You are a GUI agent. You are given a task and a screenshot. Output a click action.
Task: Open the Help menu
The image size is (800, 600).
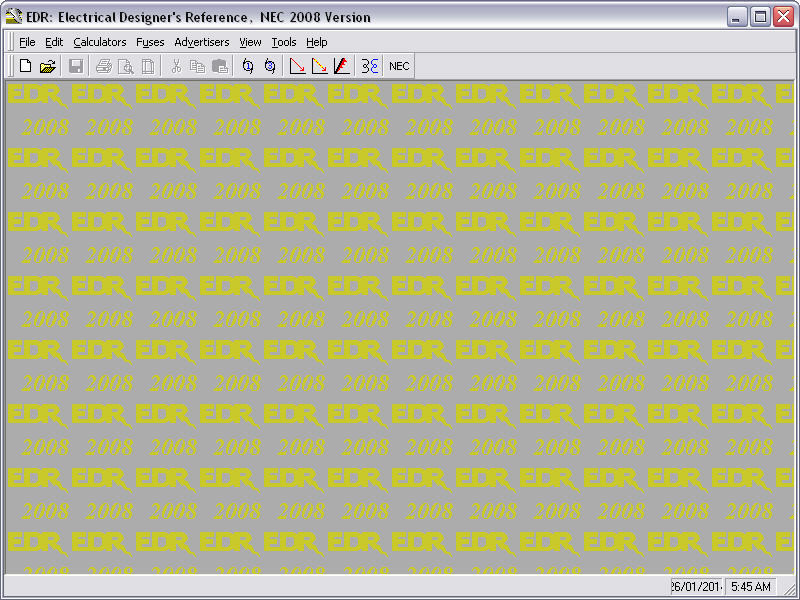coord(316,42)
